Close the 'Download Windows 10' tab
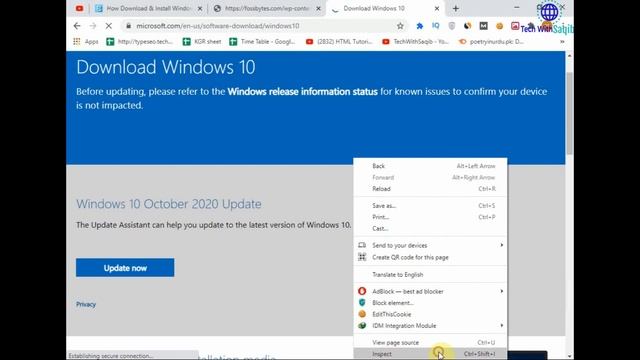This screenshot has height=360, width=640. pos(437,8)
